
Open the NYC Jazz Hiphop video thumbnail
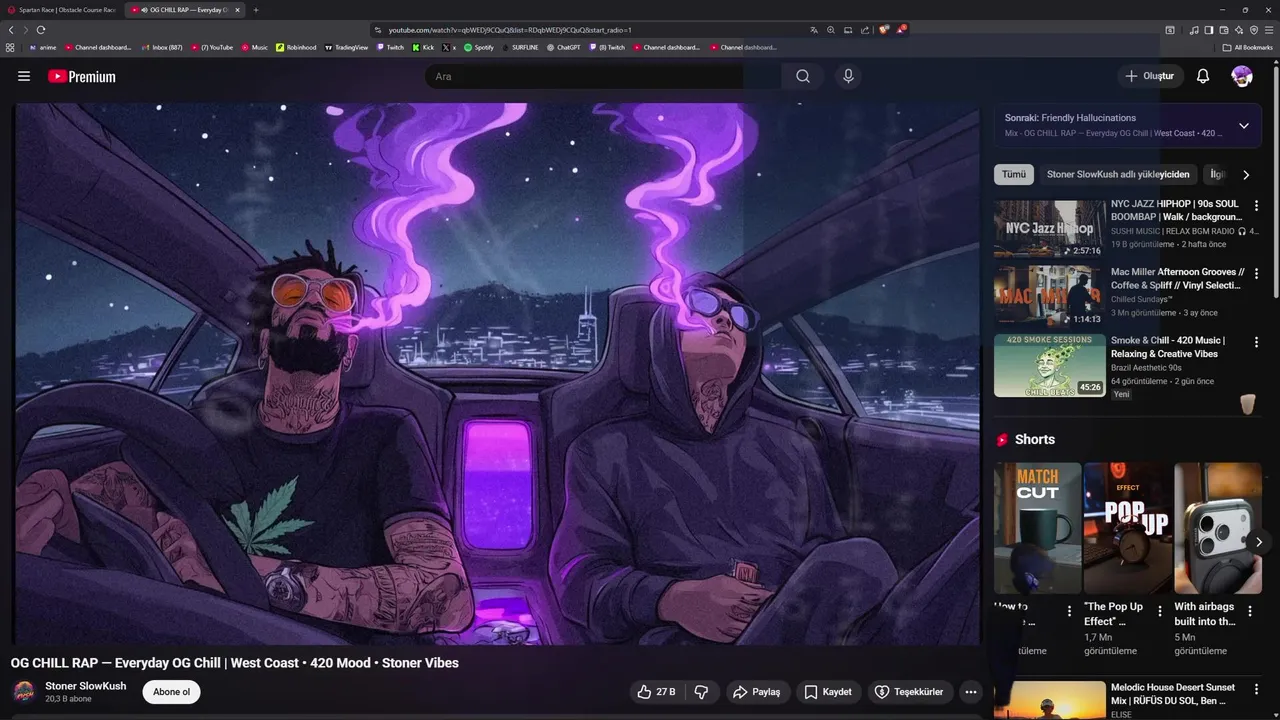pos(1049,229)
